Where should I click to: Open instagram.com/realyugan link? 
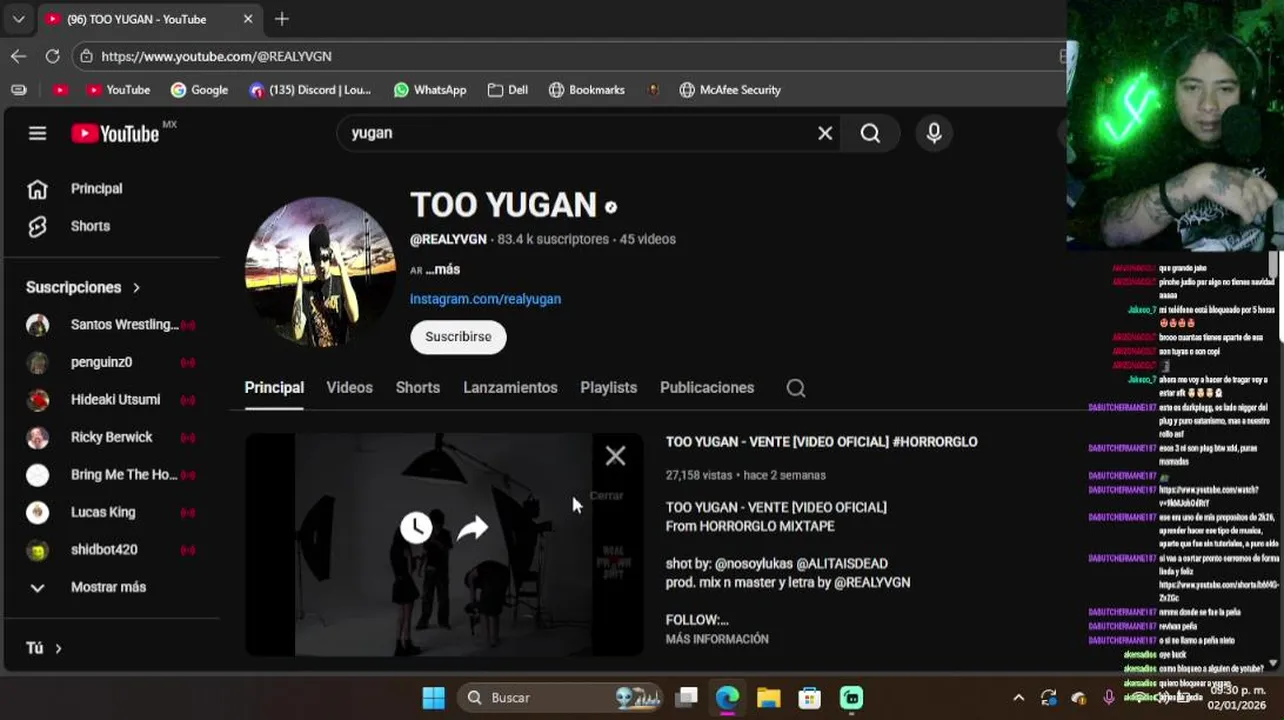485,299
